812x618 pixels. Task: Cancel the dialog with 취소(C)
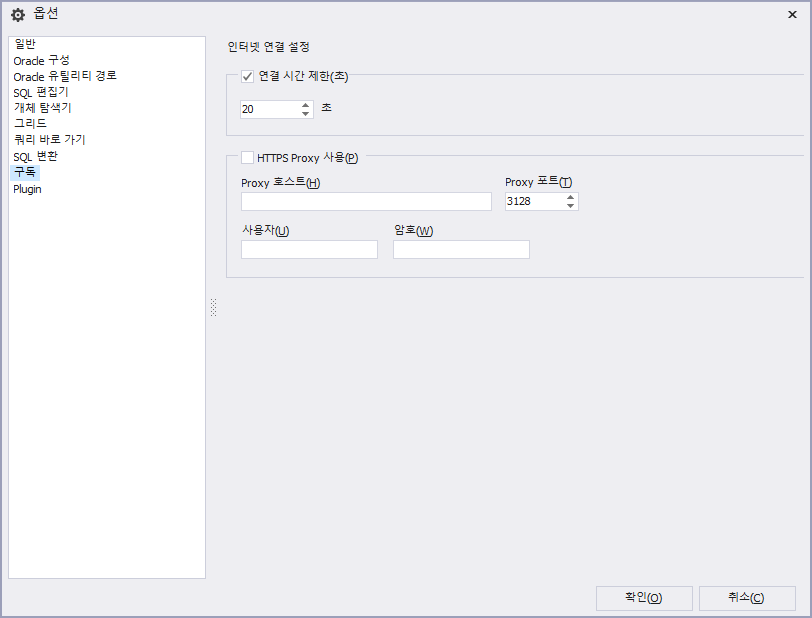coord(746,598)
